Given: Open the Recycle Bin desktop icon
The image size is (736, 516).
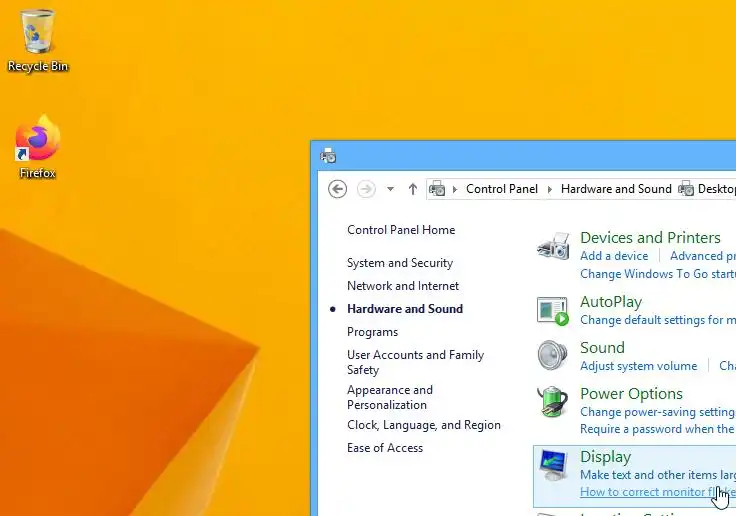Looking at the screenshot, I should pos(38,41).
